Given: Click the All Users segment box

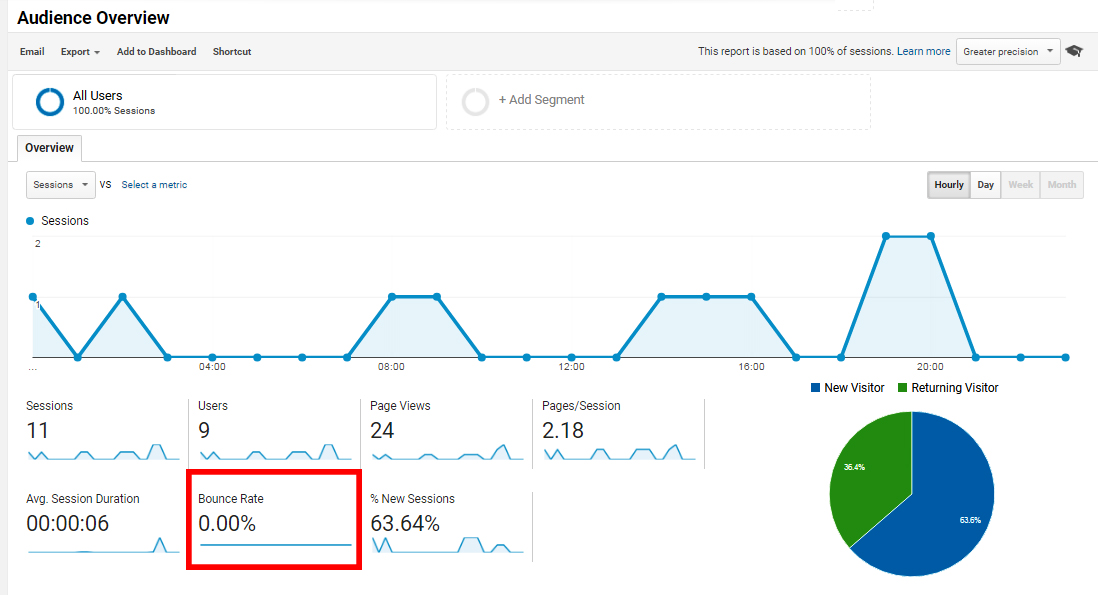Looking at the screenshot, I should (x=224, y=102).
